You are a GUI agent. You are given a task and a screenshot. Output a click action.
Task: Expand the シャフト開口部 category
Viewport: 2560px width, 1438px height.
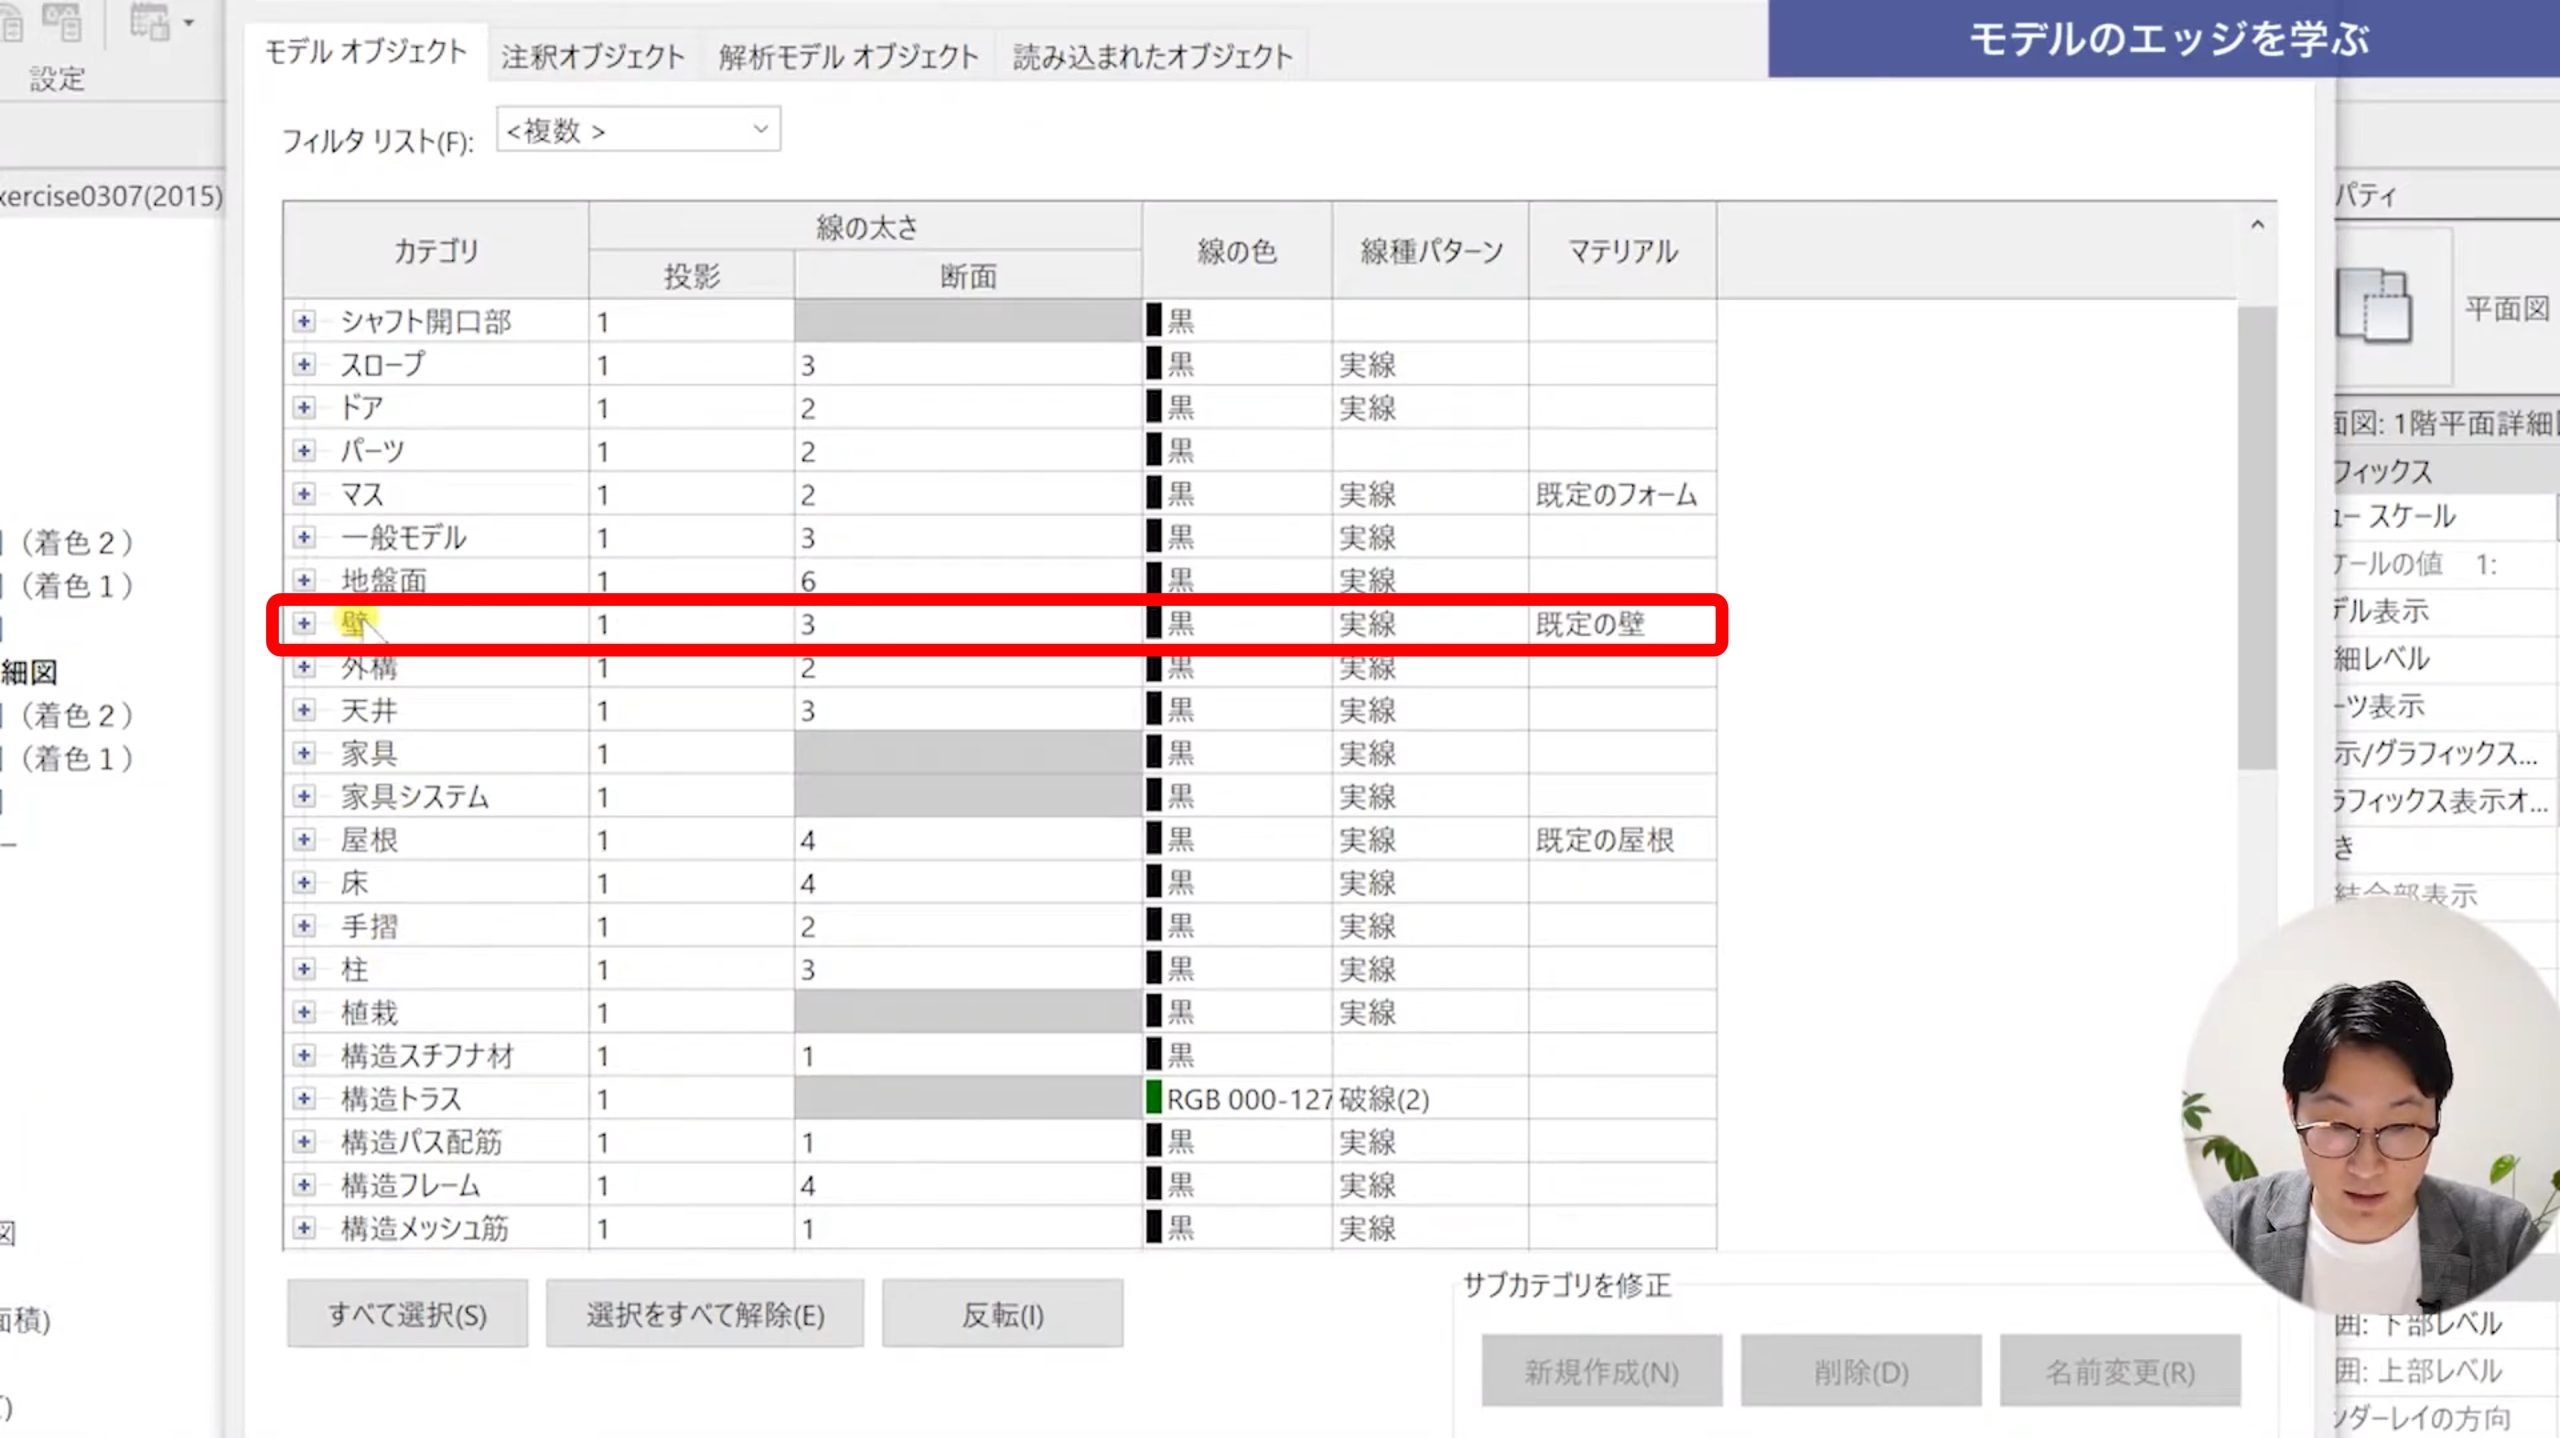(x=304, y=321)
